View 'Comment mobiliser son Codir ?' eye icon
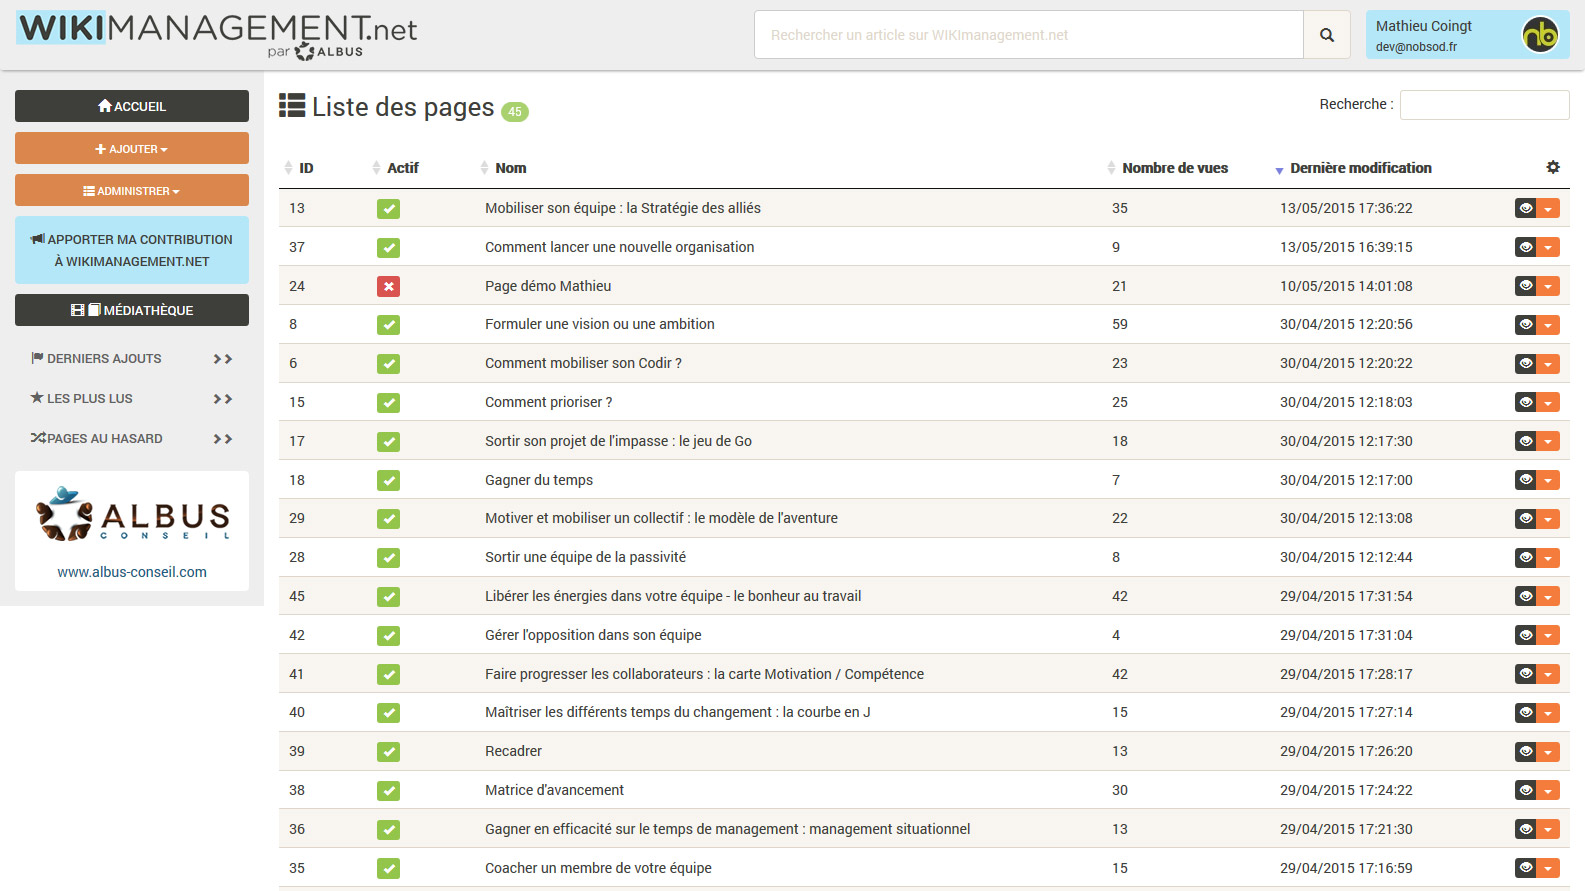This screenshot has width=1585, height=891. [x=1525, y=363]
